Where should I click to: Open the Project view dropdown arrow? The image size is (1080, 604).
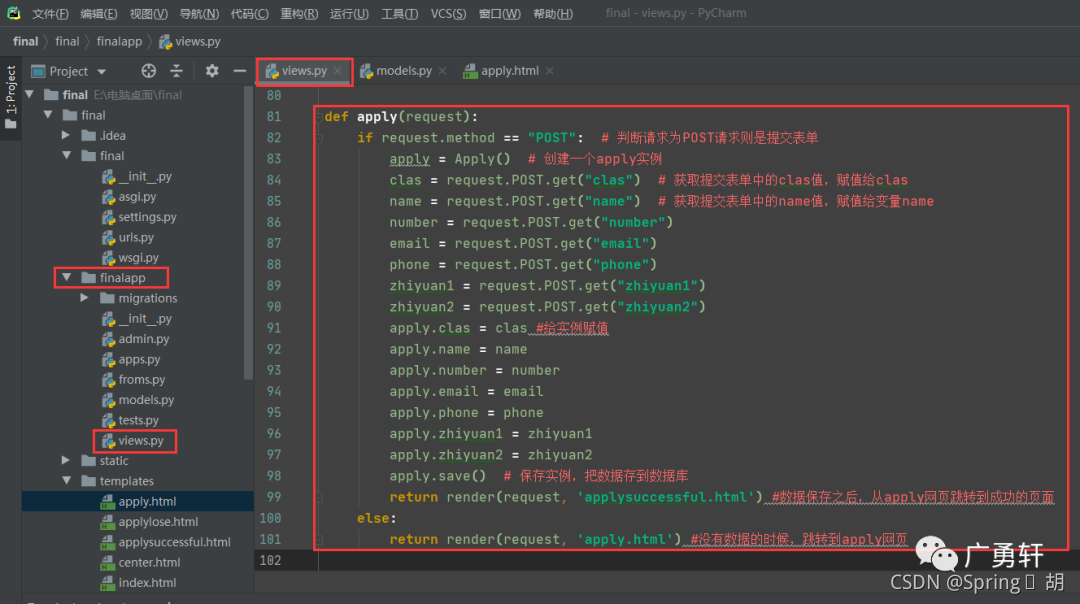pyautogui.click(x=99, y=70)
